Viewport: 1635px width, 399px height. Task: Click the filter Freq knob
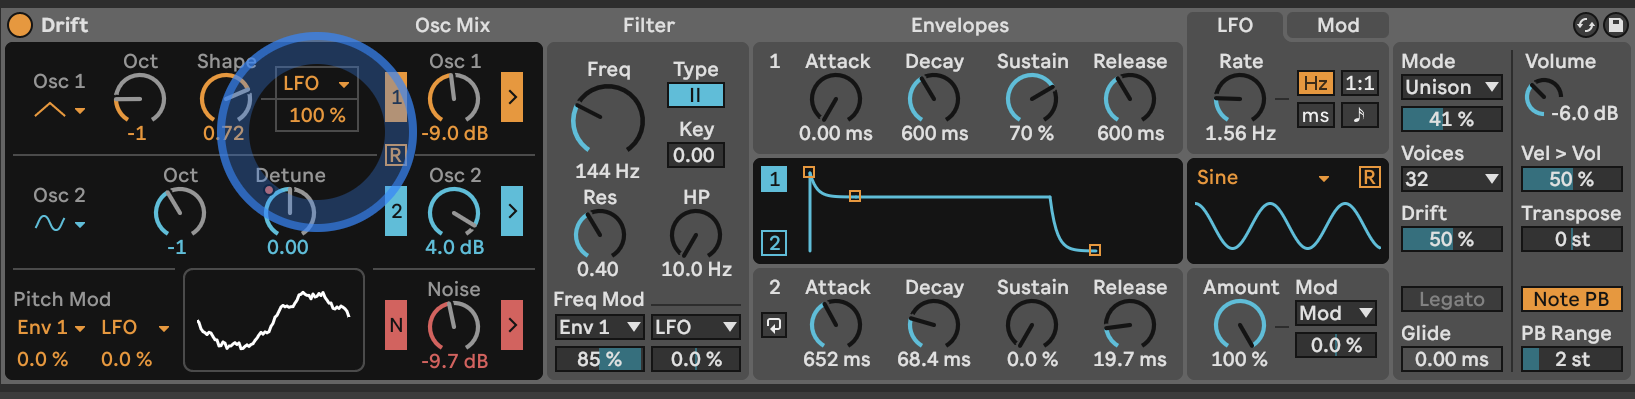pyautogui.click(x=607, y=120)
